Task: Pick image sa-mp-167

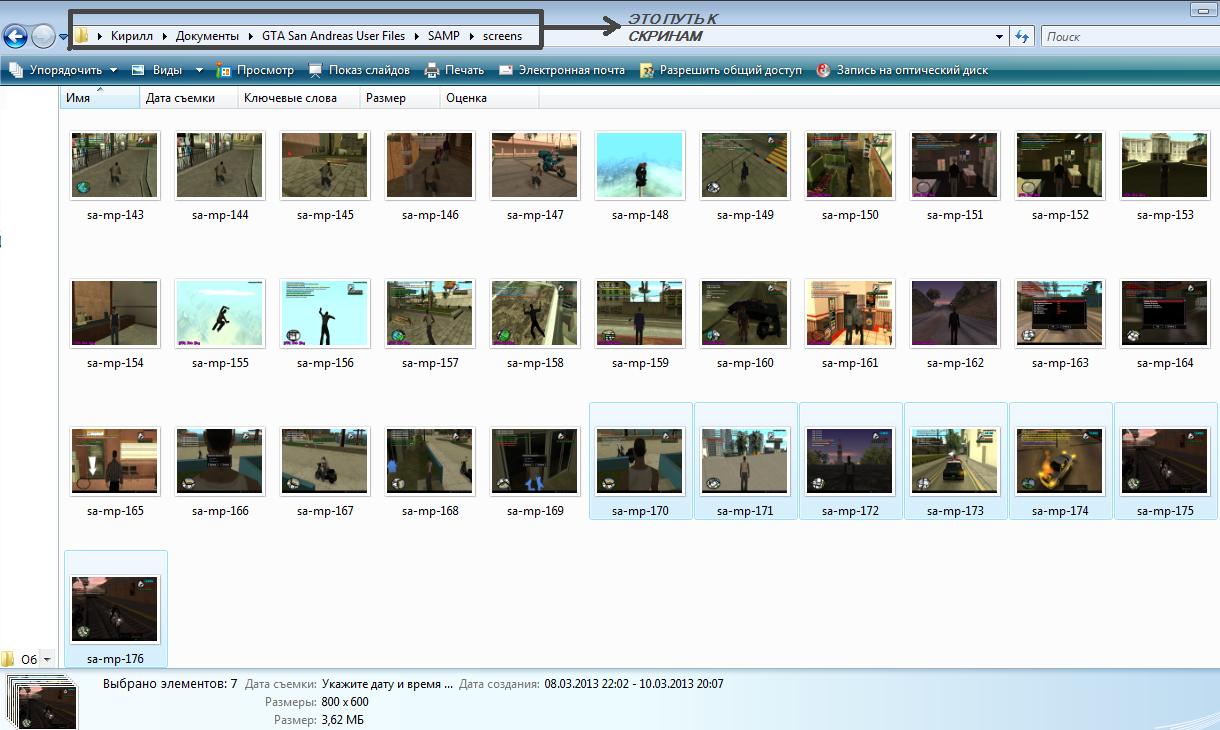Action: click(325, 461)
